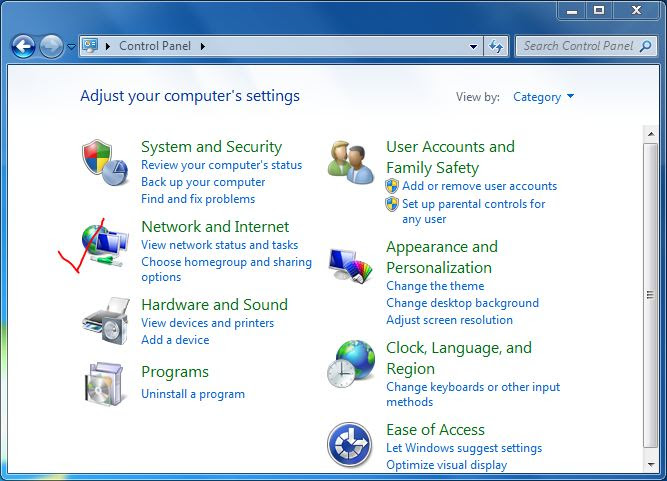Click Review your computer's status

tap(222, 165)
